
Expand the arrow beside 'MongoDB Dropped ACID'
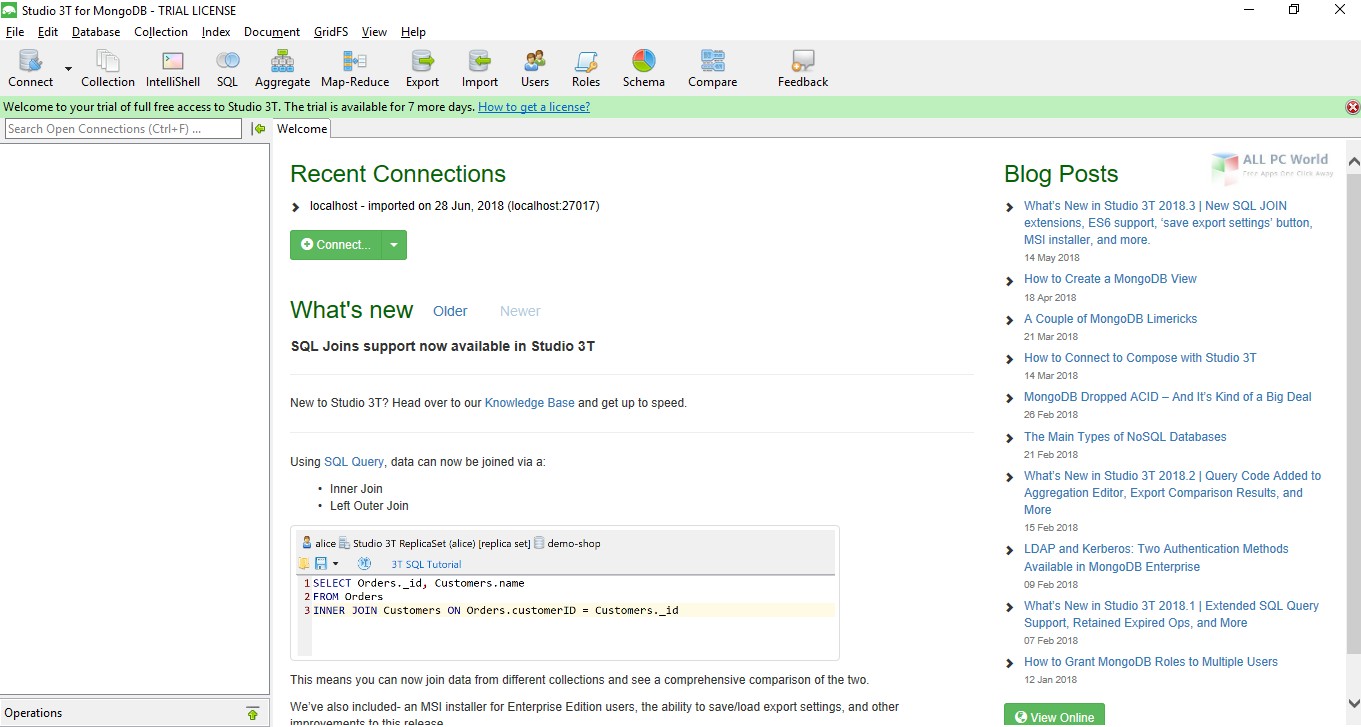click(1010, 399)
